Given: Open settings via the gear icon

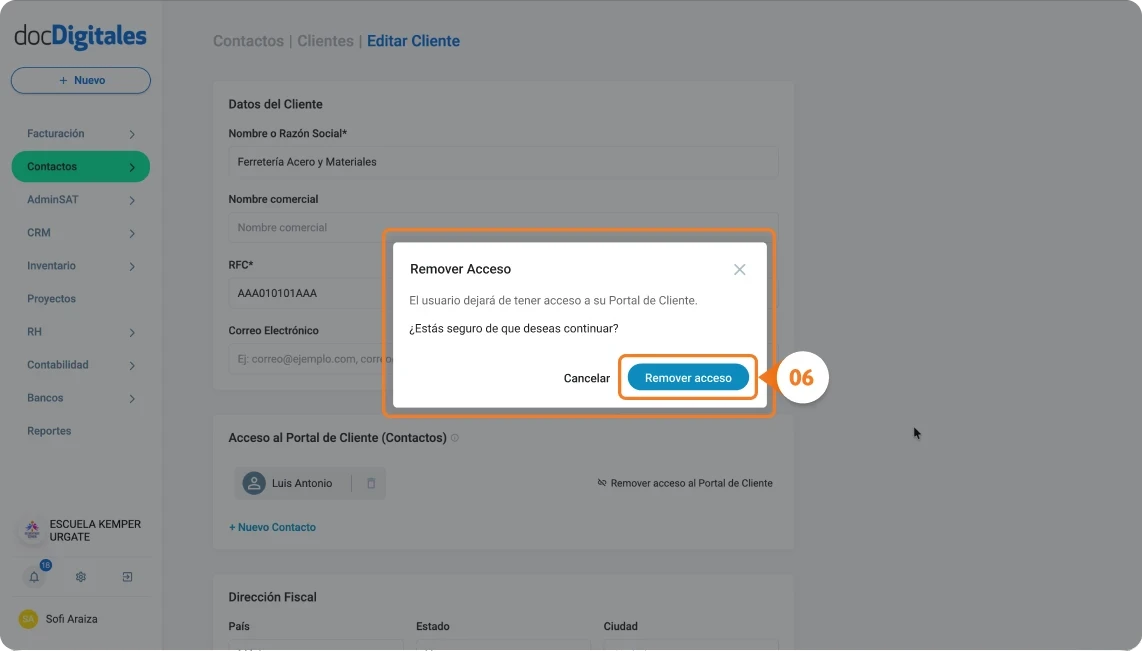Looking at the screenshot, I should pos(80,576).
